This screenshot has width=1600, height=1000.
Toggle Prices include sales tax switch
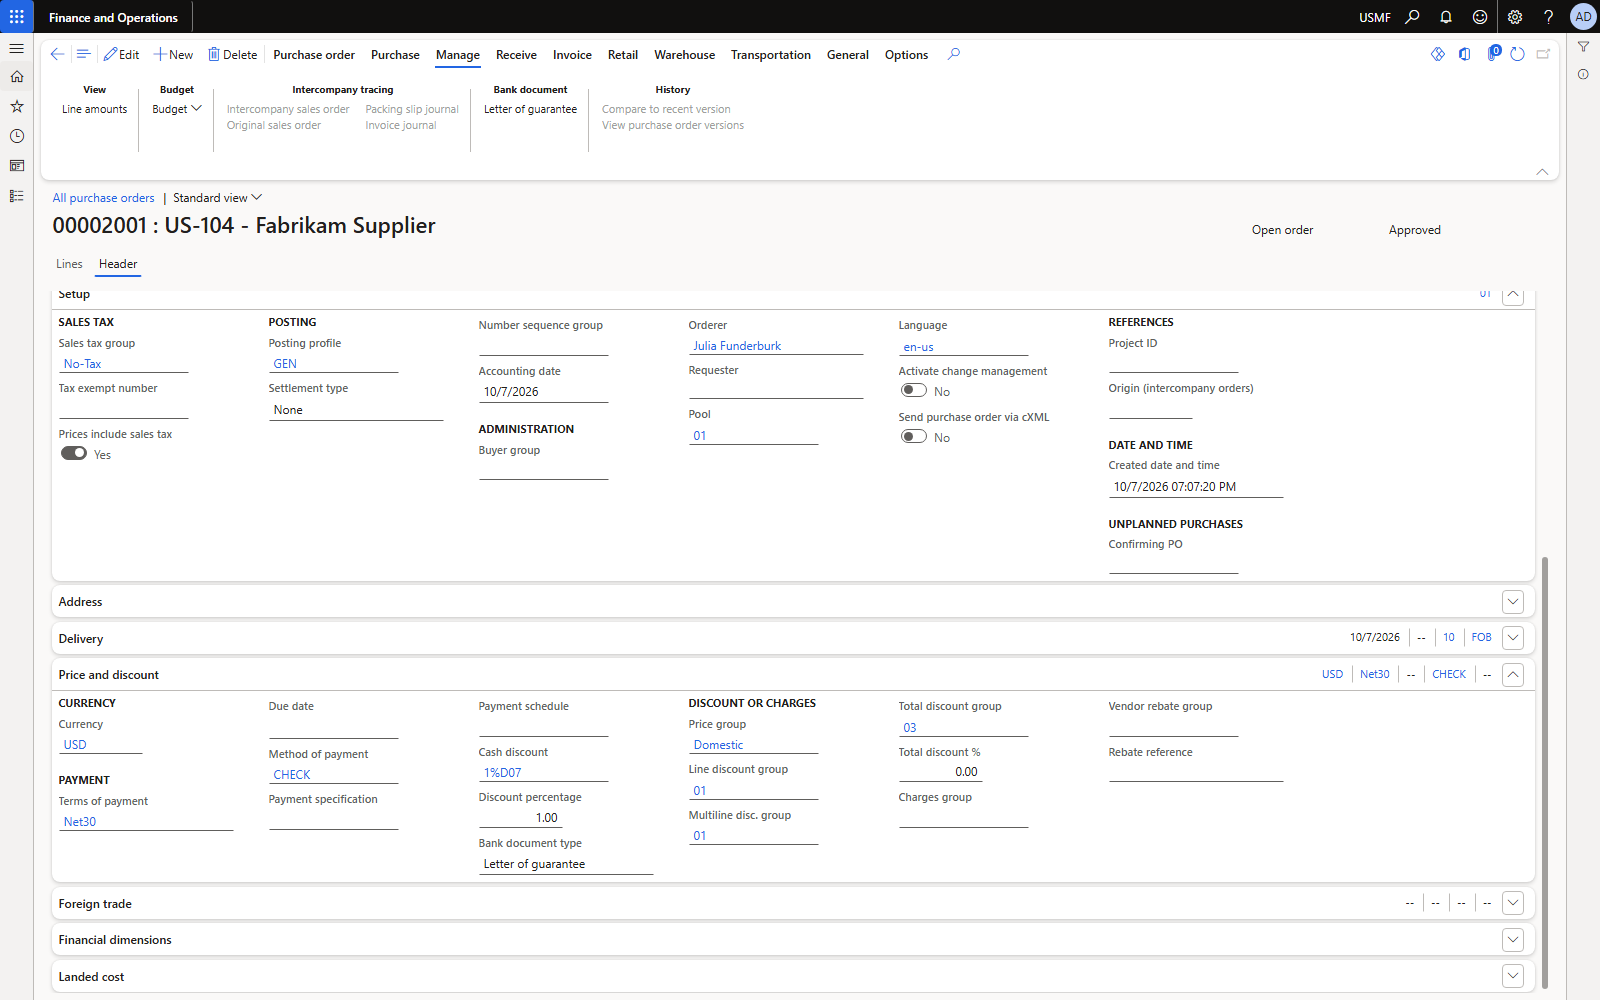74,453
